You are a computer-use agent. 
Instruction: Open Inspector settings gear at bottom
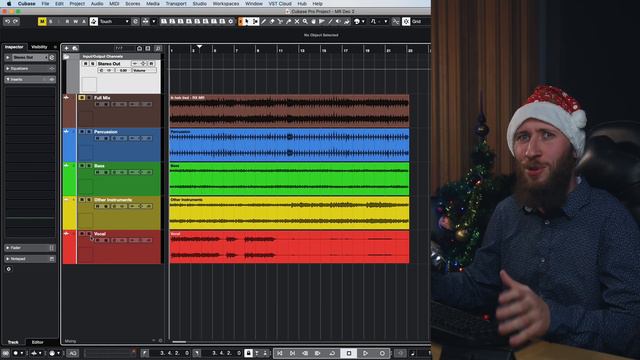9,269
